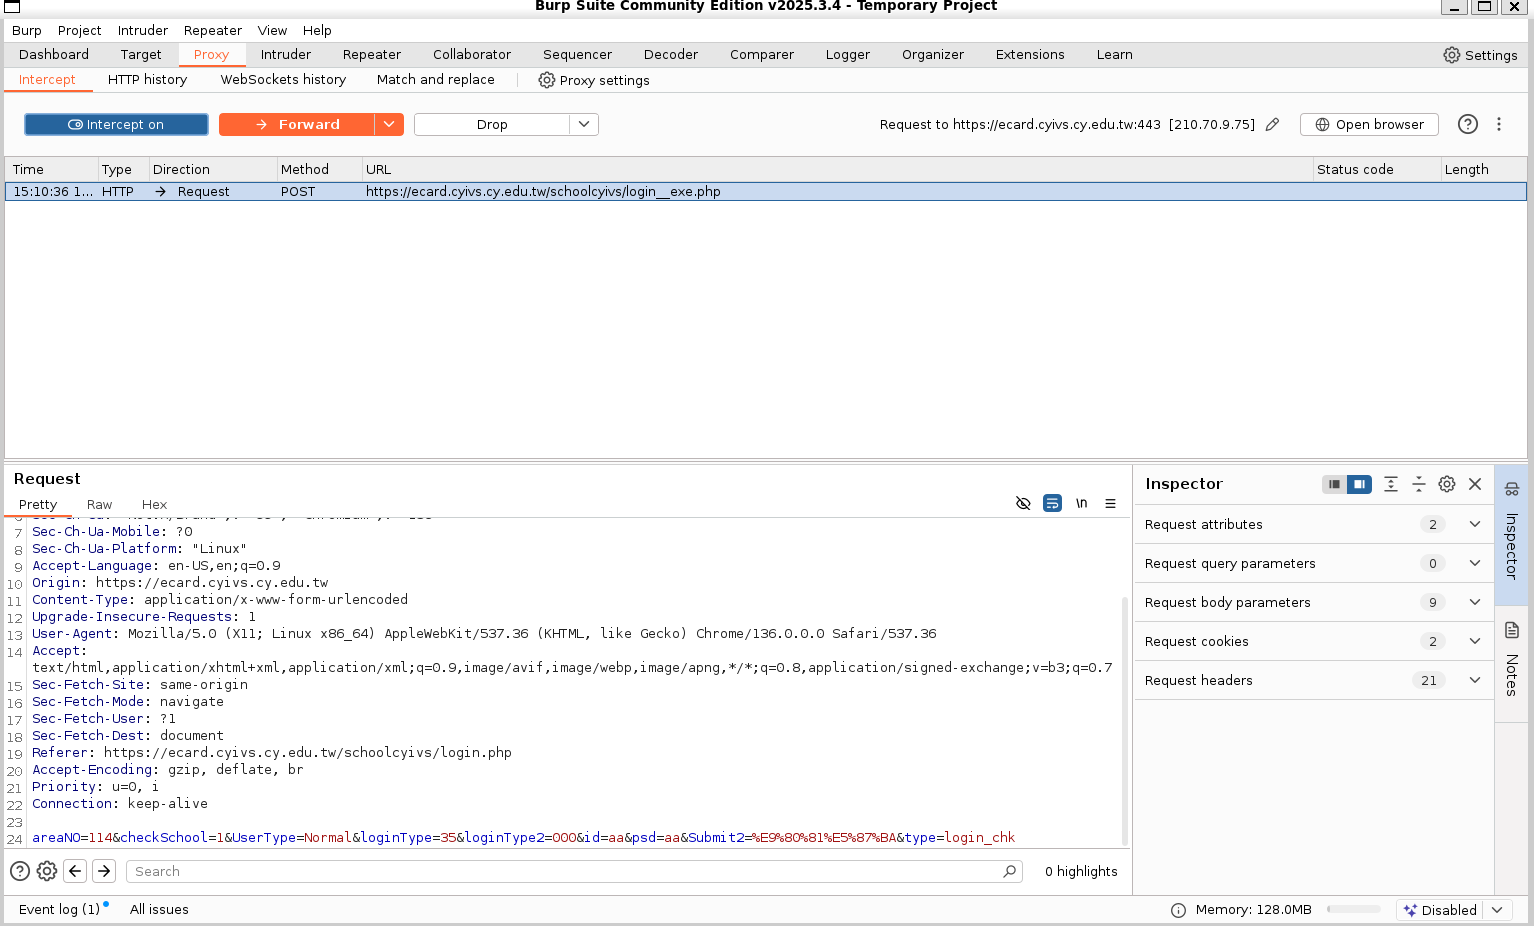Viewport: 1534px width, 926px height.
Task: Toggle hiding non-printable characters eye icon
Action: pyautogui.click(x=1023, y=503)
